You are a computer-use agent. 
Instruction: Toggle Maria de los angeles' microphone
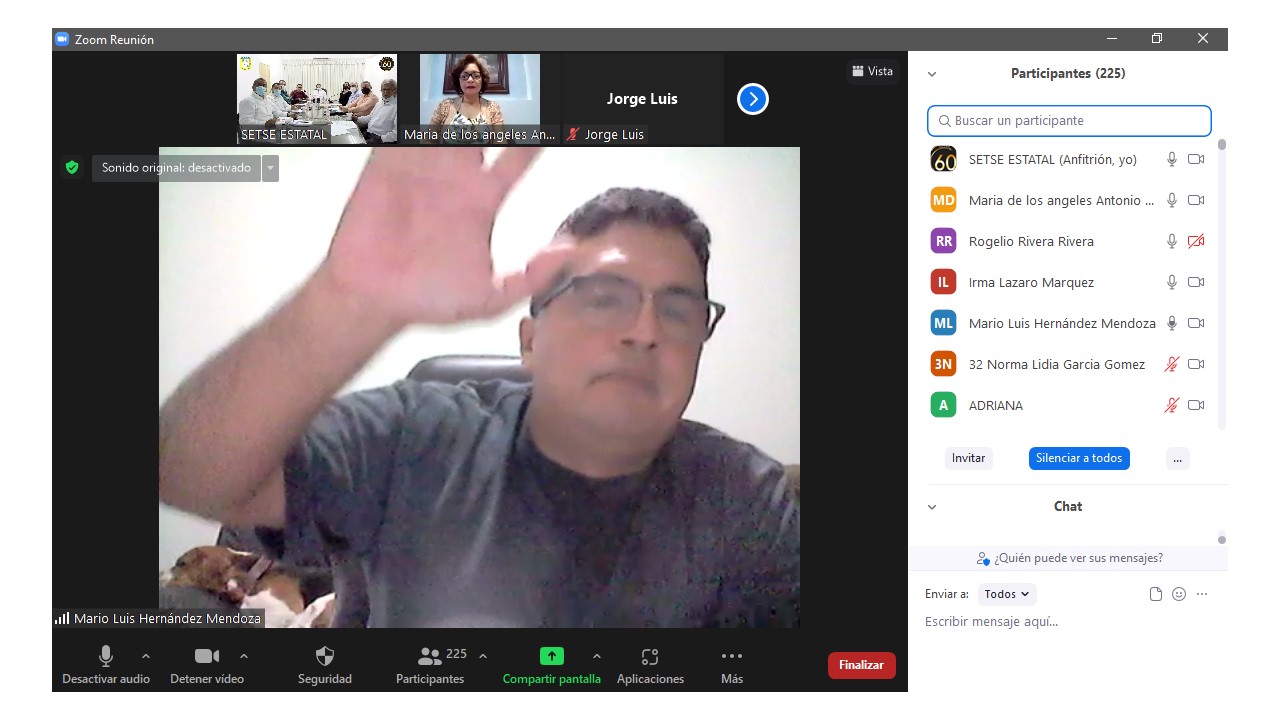click(x=1172, y=200)
